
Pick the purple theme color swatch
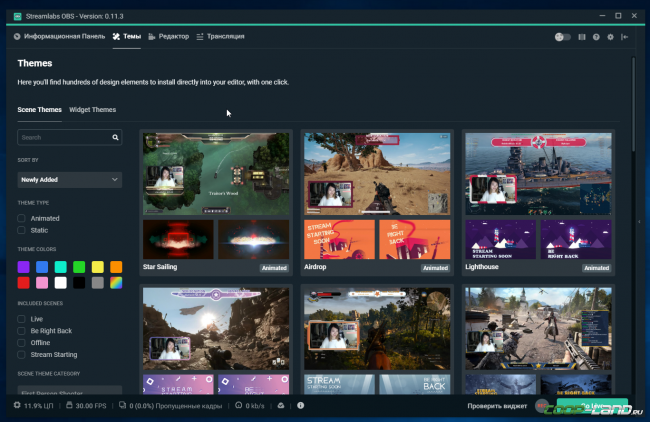click(x=24, y=267)
